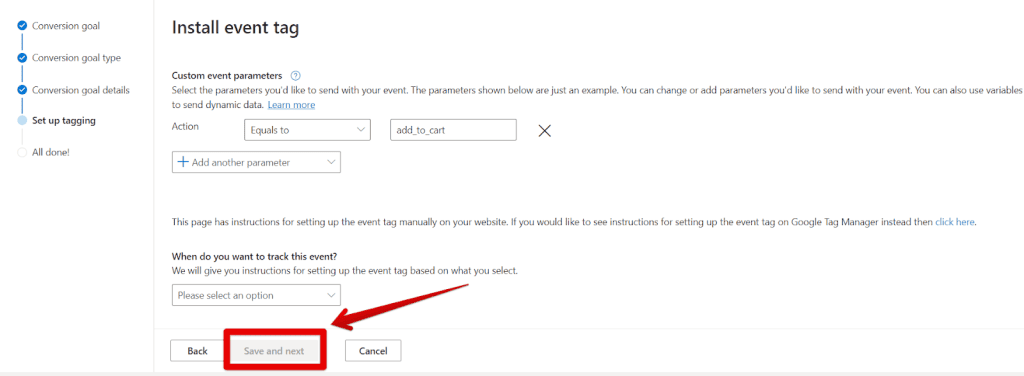
Task: Remove the Action parameter with the X icon
Action: (x=545, y=131)
